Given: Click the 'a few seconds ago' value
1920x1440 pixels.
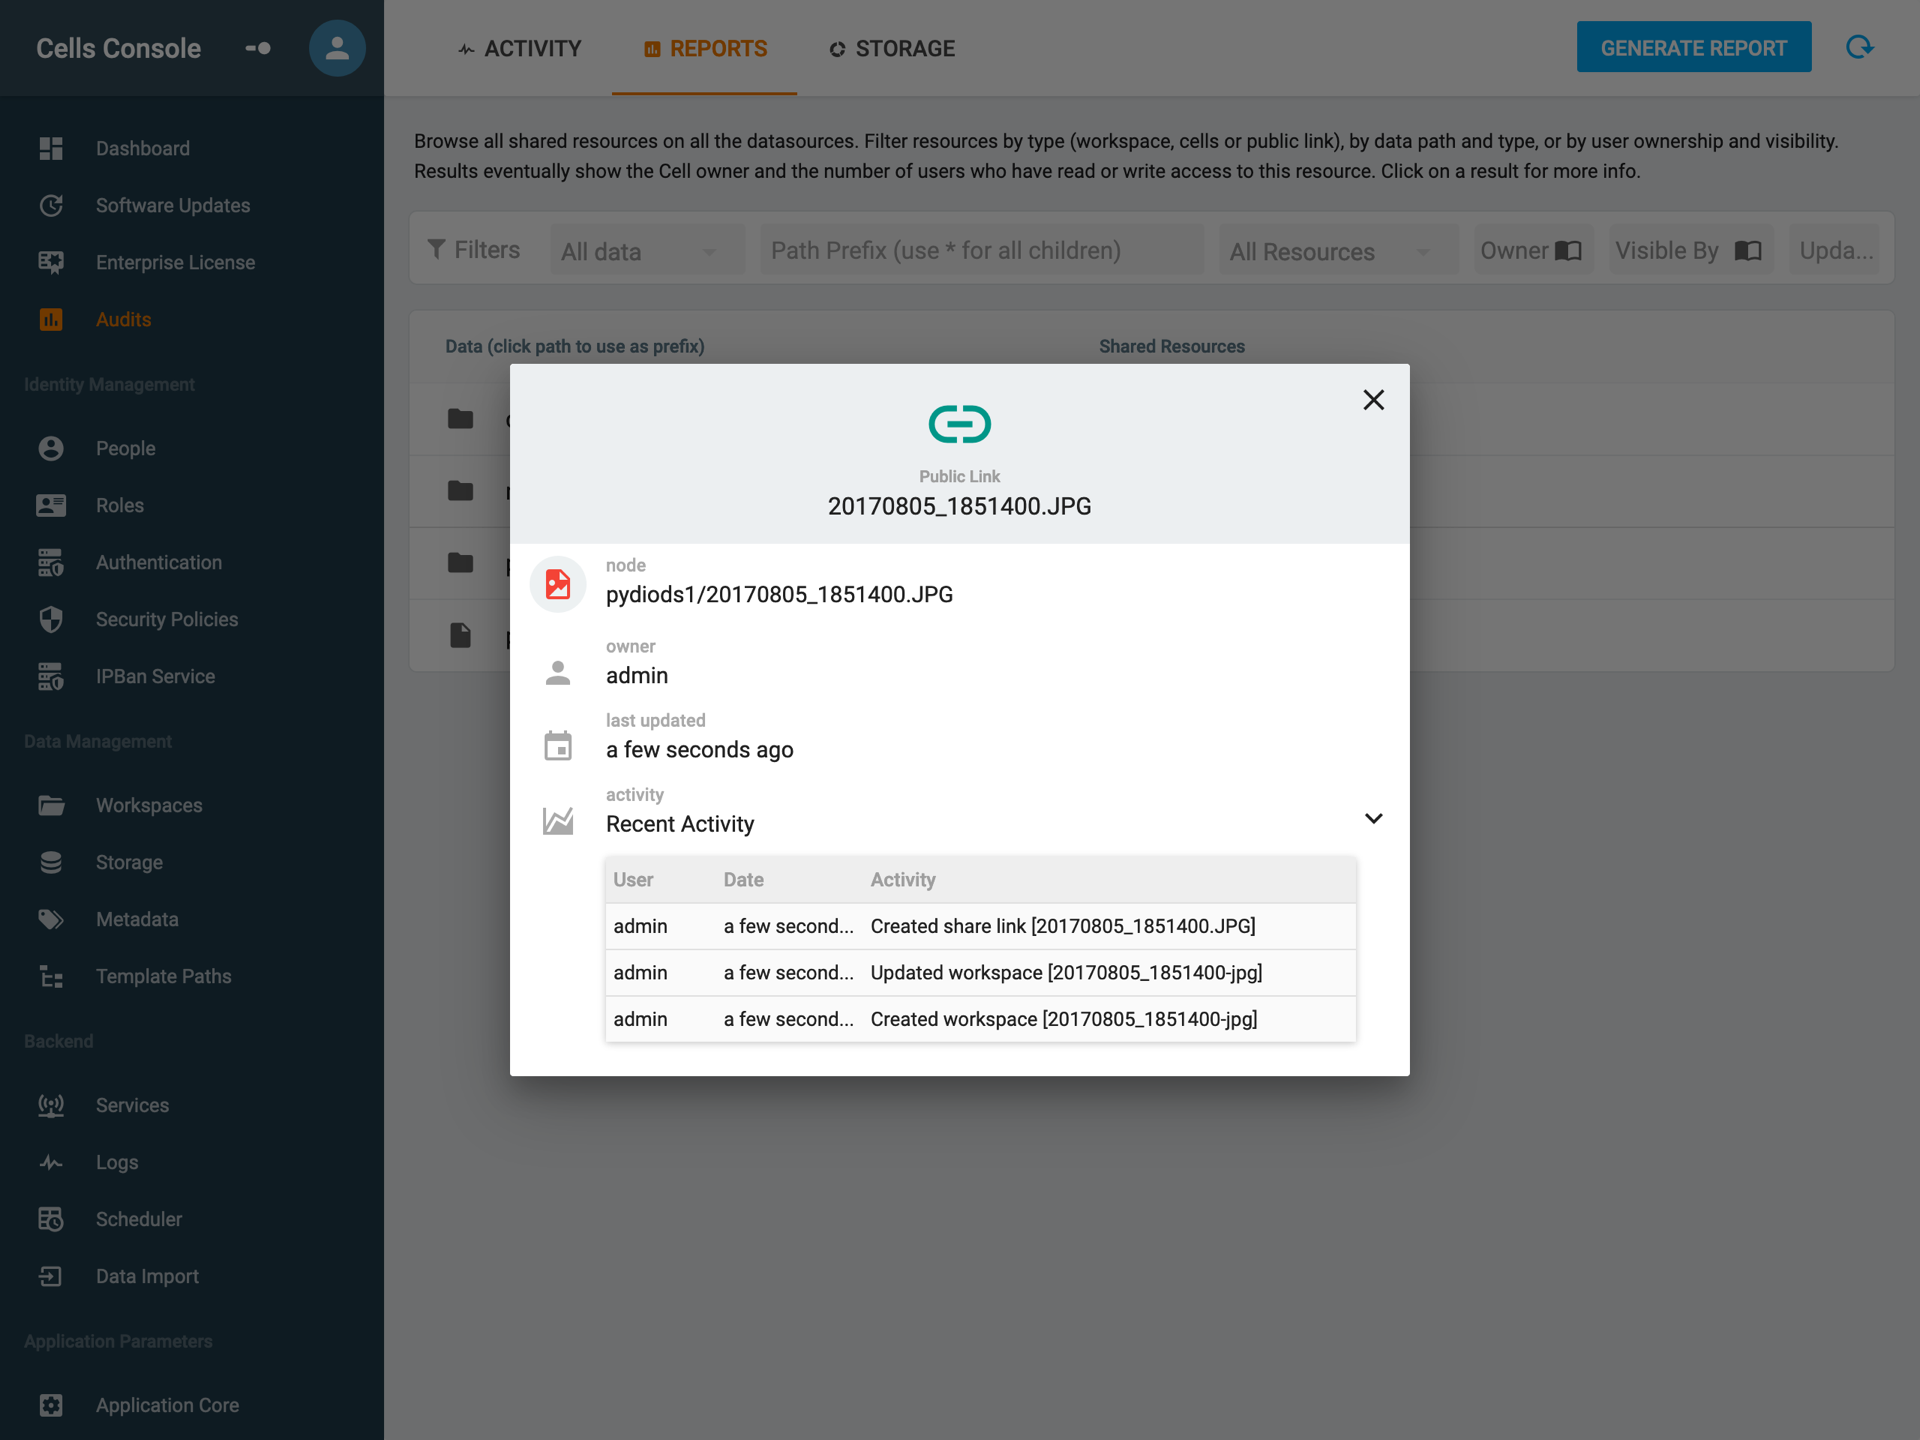Looking at the screenshot, I should click(x=699, y=749).
